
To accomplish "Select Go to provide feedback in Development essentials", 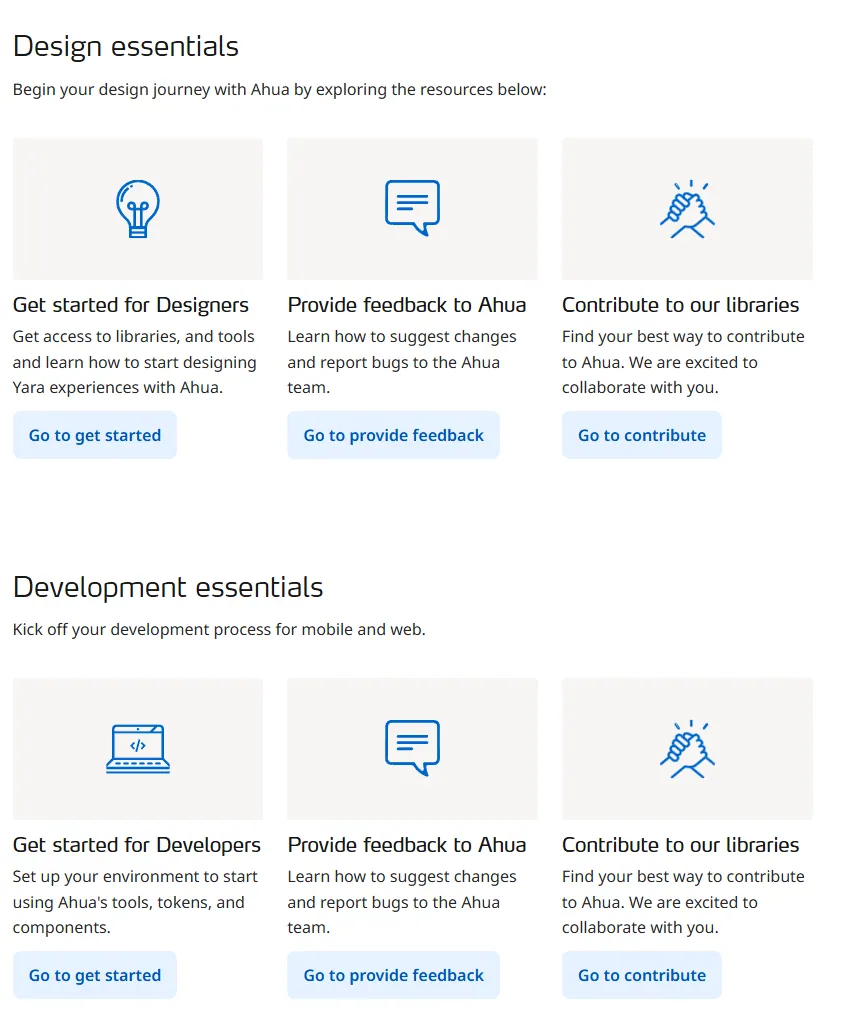I will point(393,975).
